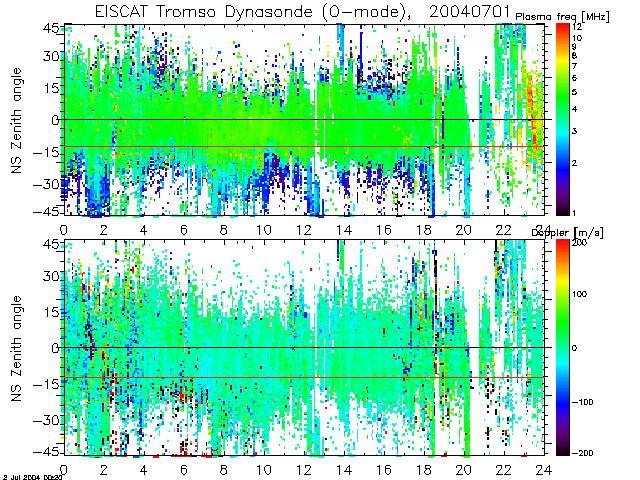640x480 pixels.
Task: Click 'NS Zenith angle' label of plasma frequency plot
Action: [x=16, y=120]
